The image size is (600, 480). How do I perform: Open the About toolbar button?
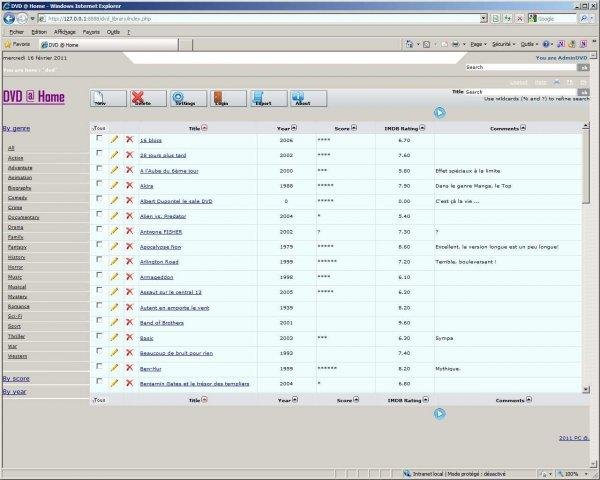[x=308, y=98]
